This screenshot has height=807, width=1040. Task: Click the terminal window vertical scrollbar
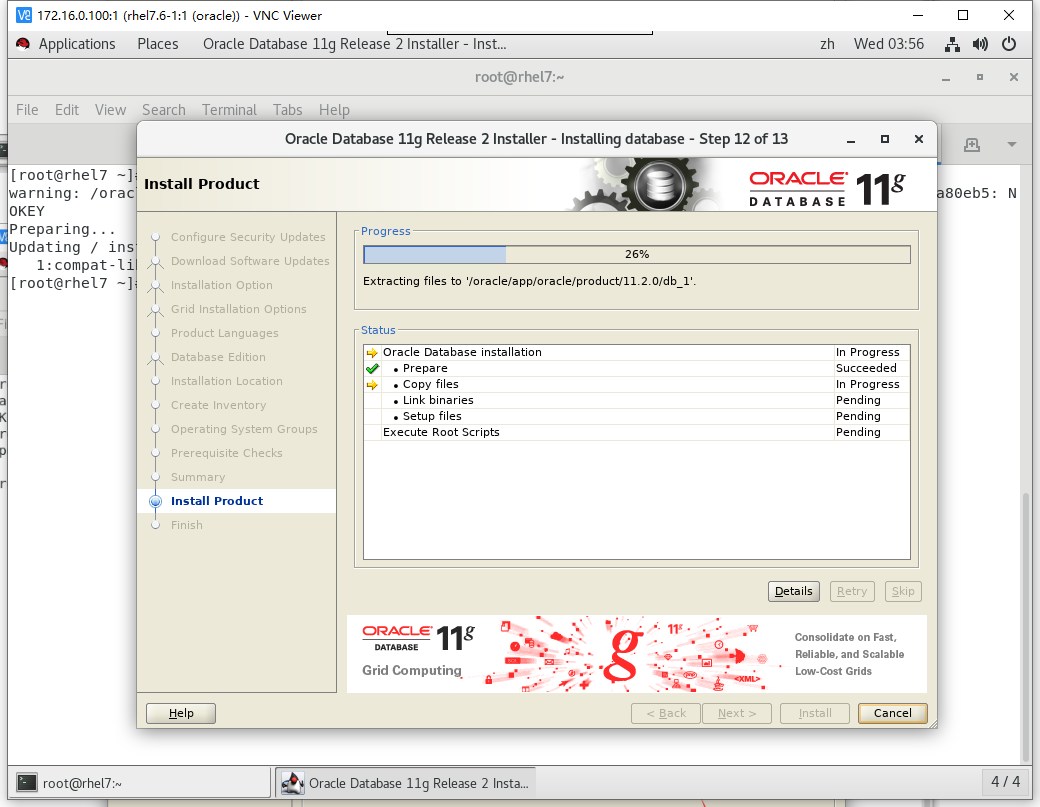point(1026,629)
